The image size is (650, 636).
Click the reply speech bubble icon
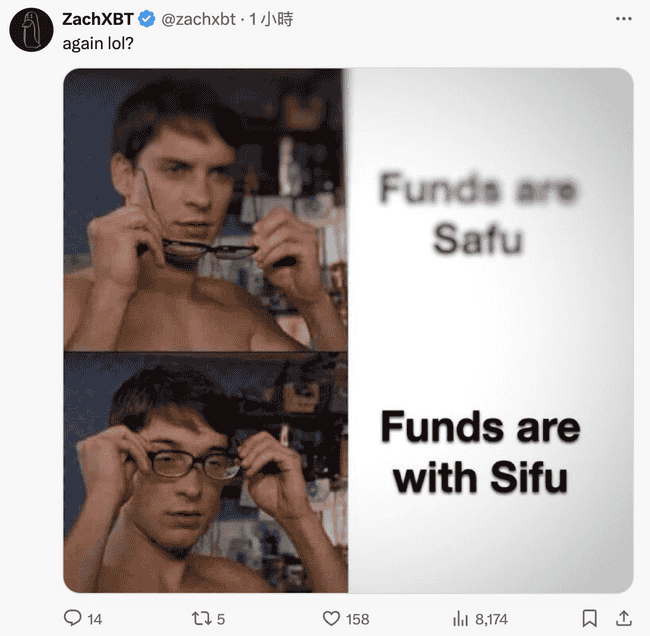tap(73, 618)
